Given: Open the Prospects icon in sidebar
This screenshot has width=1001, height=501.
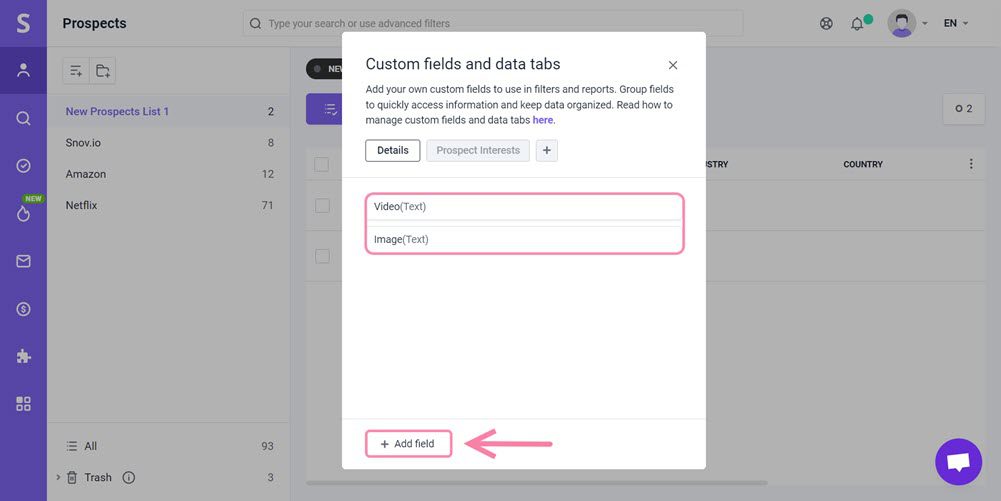Looking at the screenshot, I should coord(23,70).
